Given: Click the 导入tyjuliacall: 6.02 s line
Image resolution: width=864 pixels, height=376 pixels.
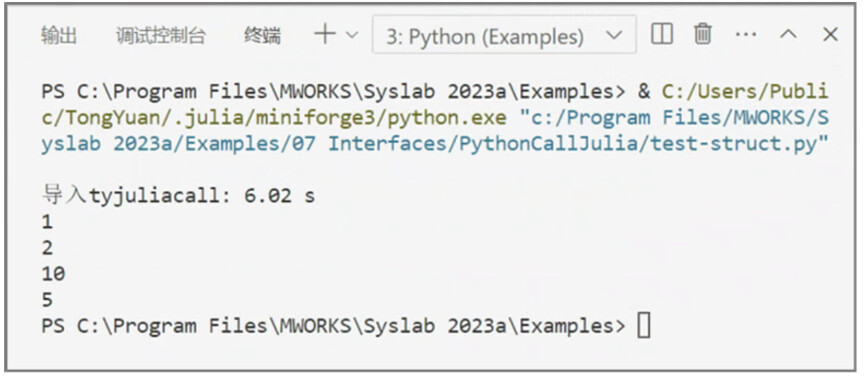Looking at the screenshot, I should tap(178, 195).
